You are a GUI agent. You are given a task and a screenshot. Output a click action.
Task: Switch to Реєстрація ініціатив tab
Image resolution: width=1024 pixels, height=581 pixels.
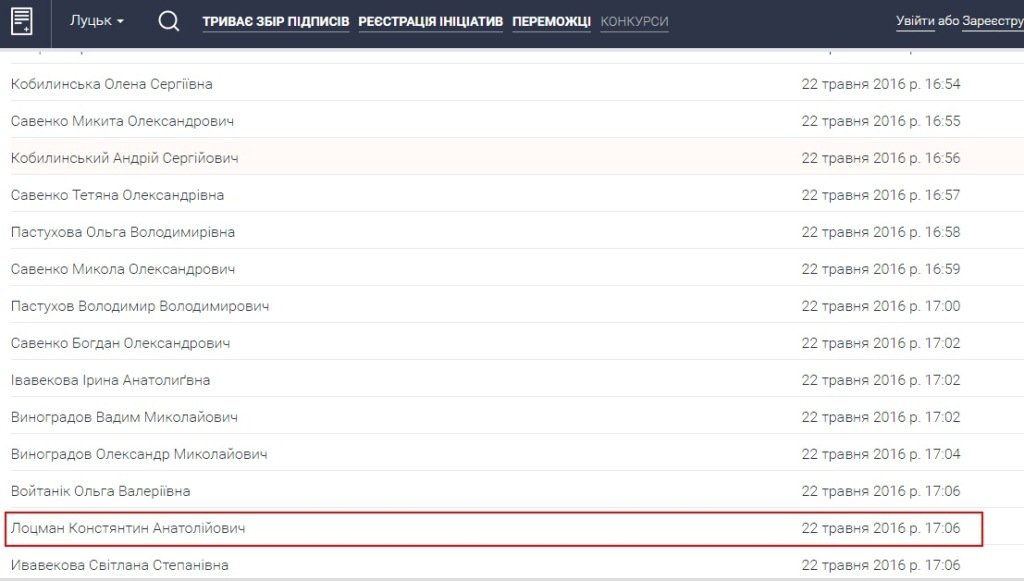point(430,21)
